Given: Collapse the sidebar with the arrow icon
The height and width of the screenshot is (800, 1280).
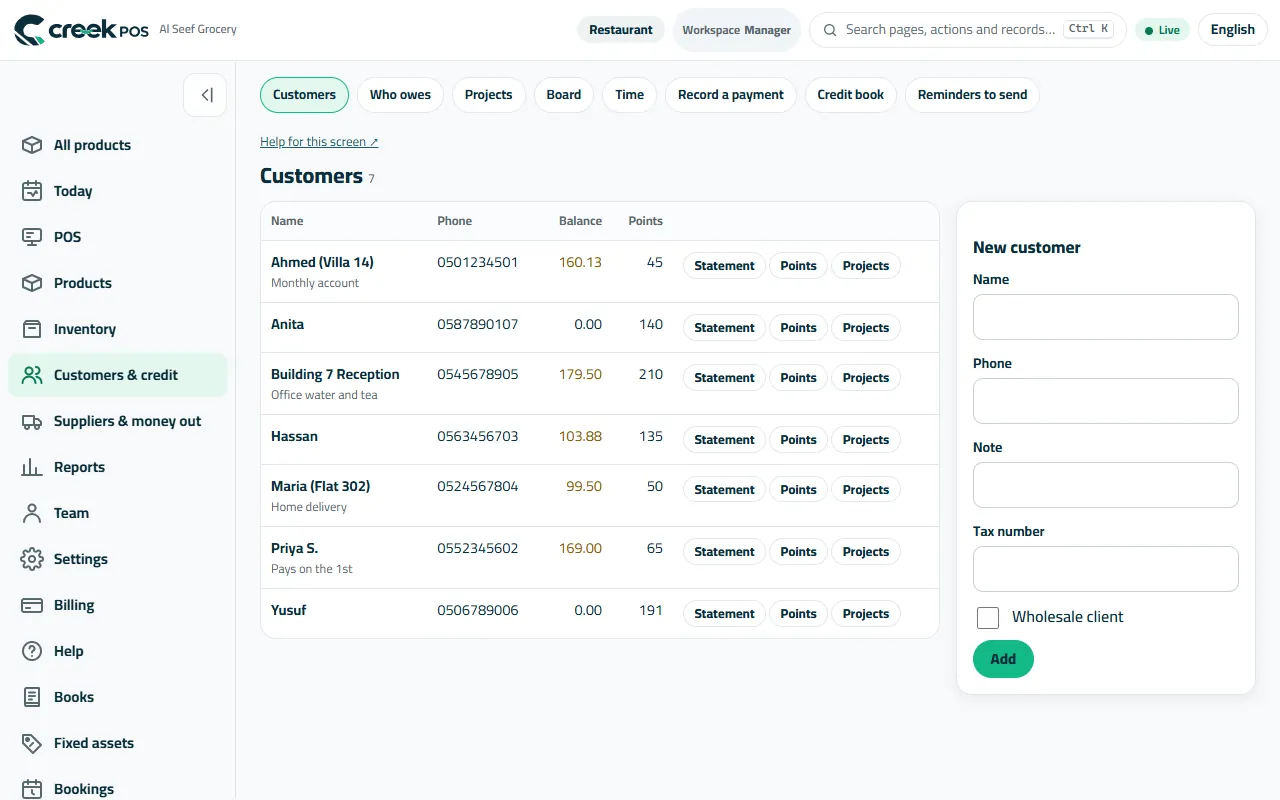Looking at the screenshot, I should 205,95.
